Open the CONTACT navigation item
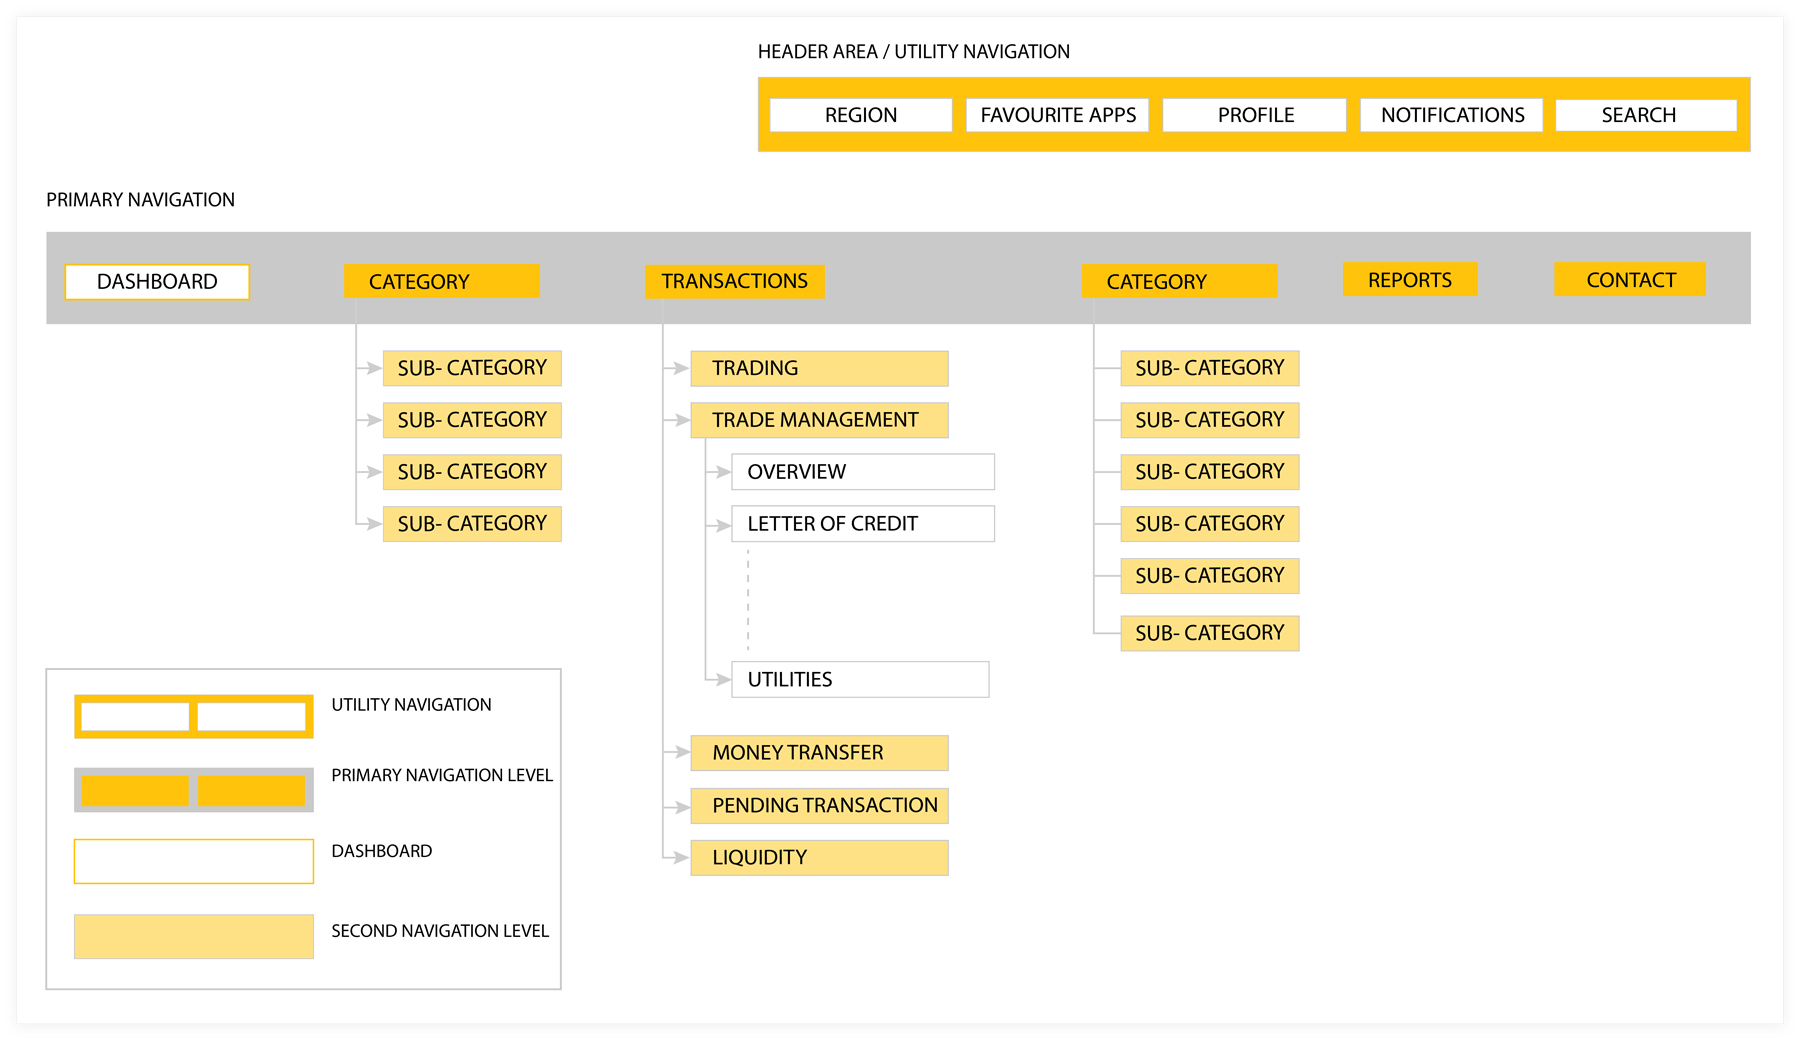Image resolution: width=1800 pixels, height=1042 pixels. (1630, 280)
